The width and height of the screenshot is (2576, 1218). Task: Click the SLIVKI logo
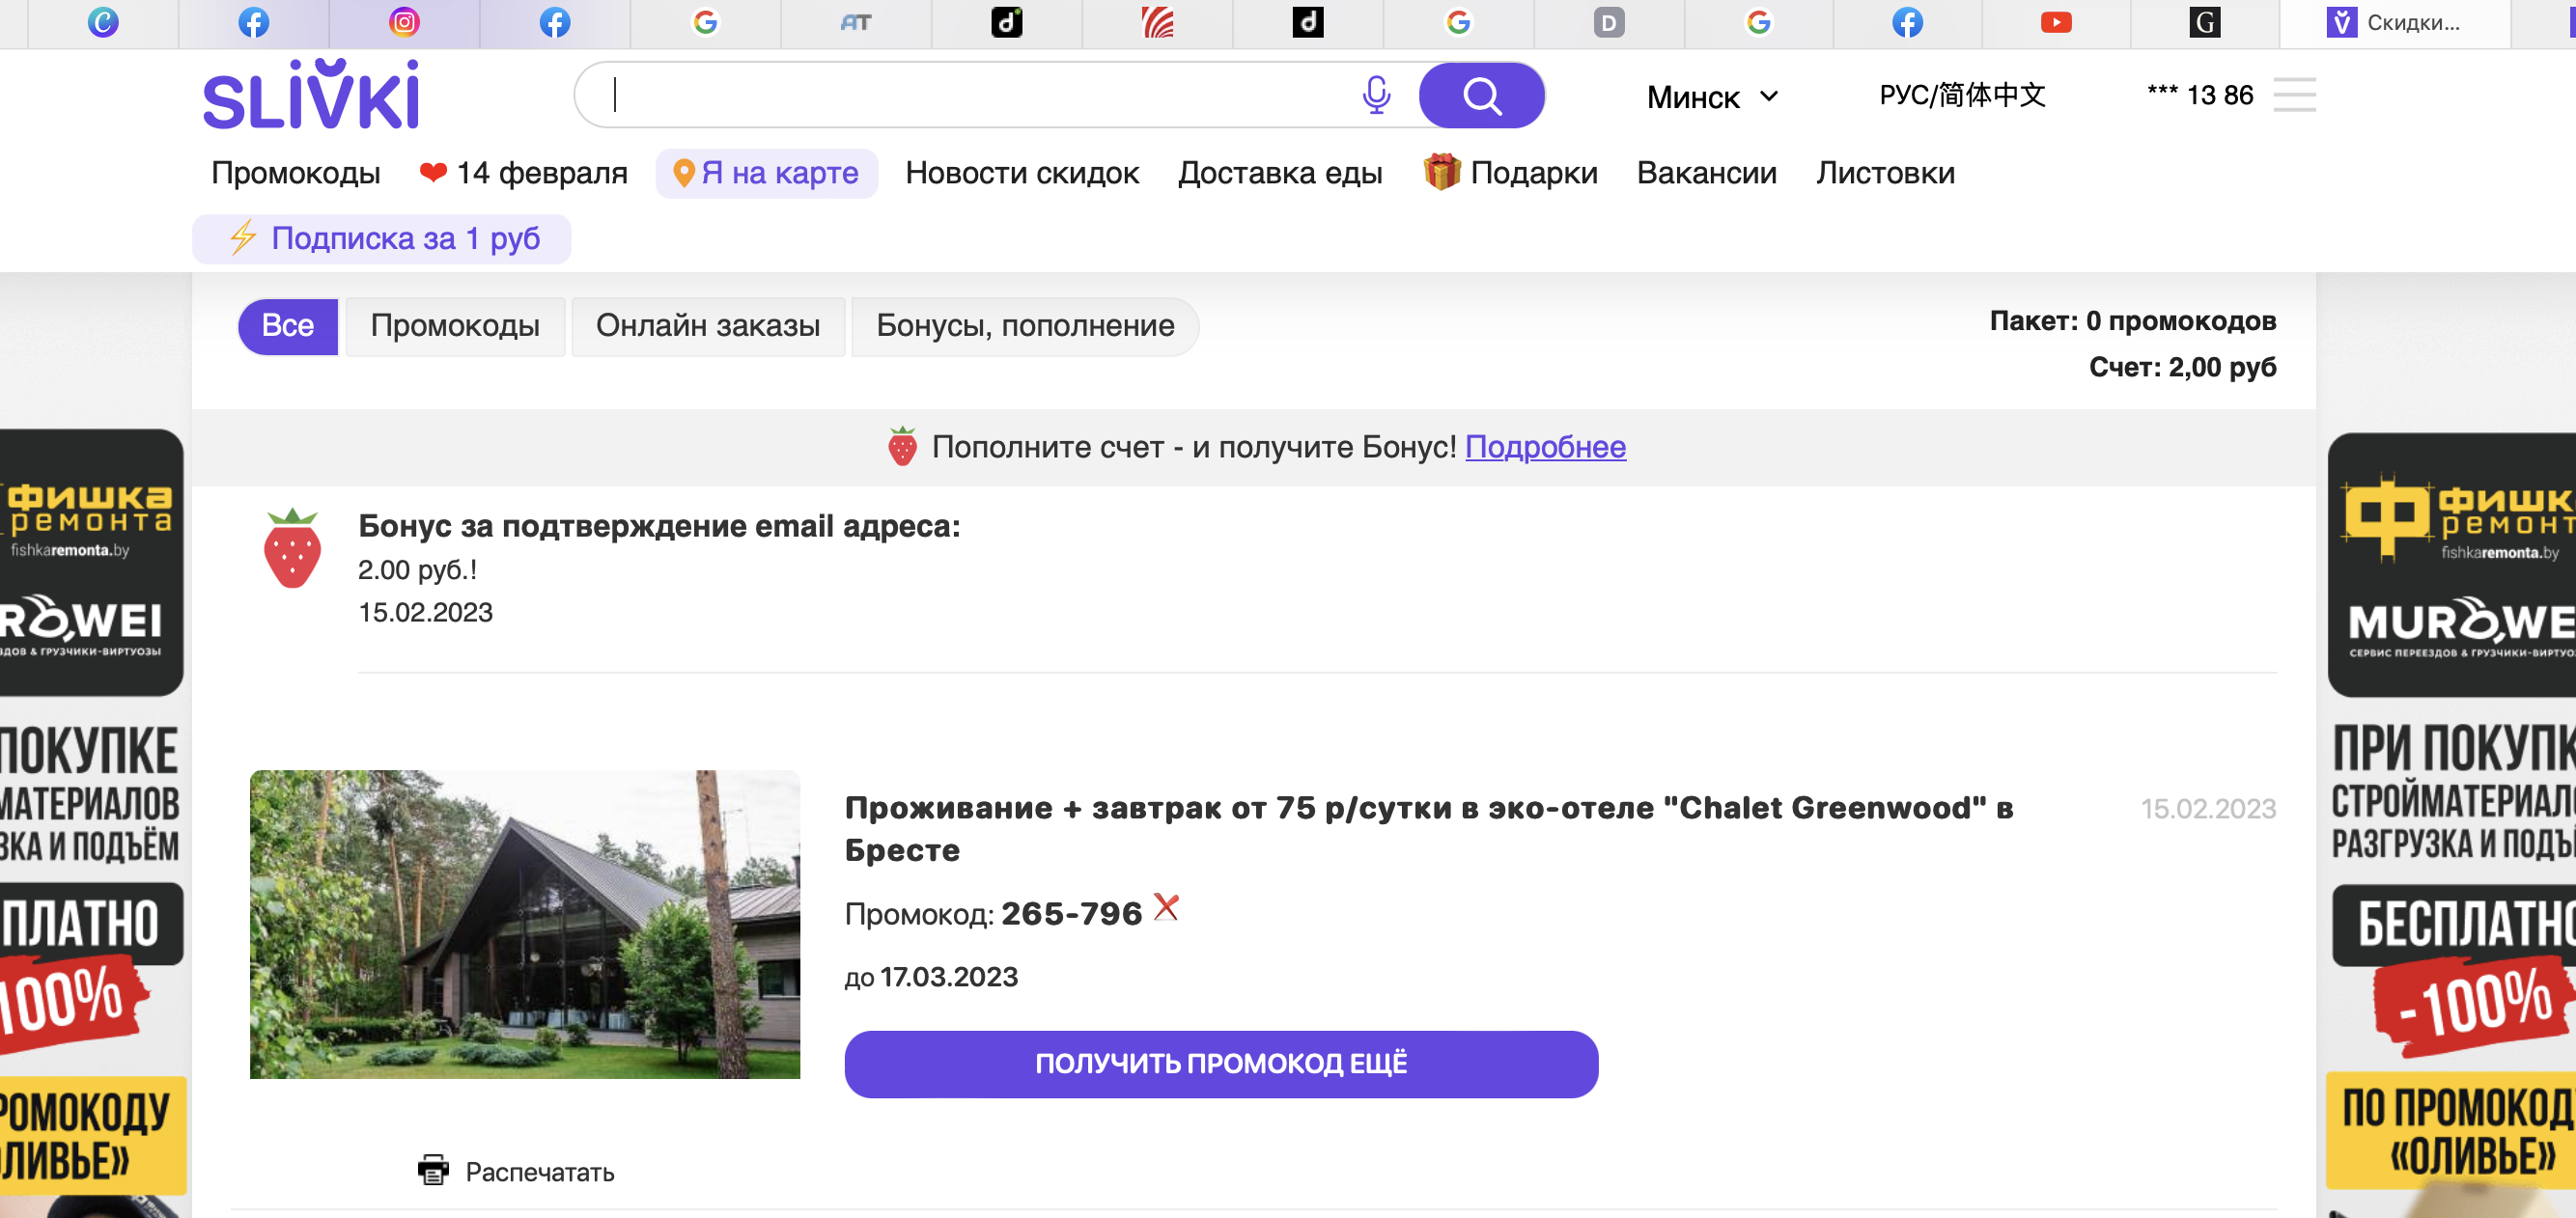coord(311,94)
